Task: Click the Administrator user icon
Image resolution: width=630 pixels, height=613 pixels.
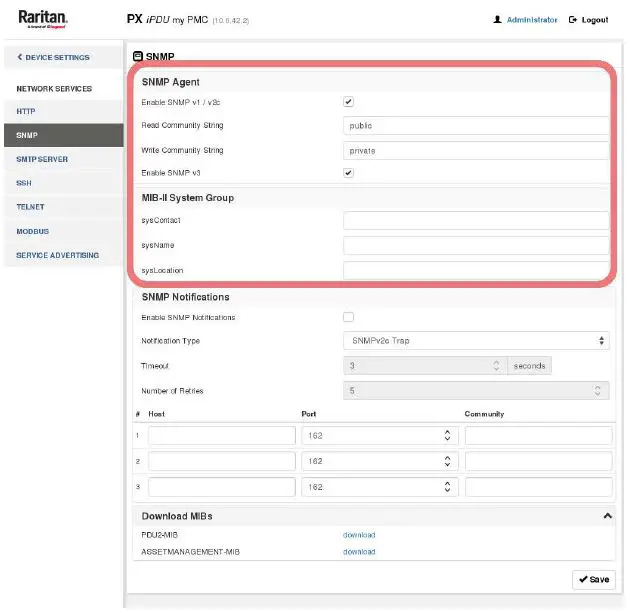Action: click(x=497, y=20)
